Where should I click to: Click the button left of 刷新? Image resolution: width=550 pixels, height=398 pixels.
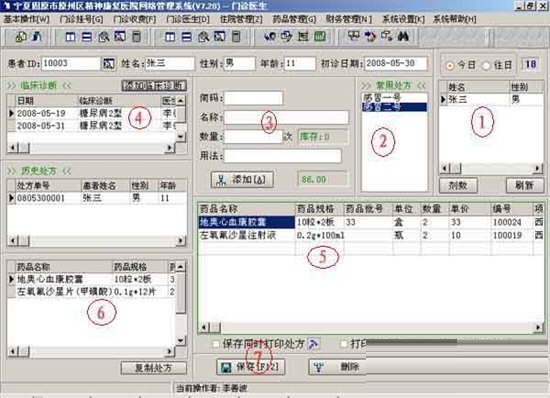point(458,185)
